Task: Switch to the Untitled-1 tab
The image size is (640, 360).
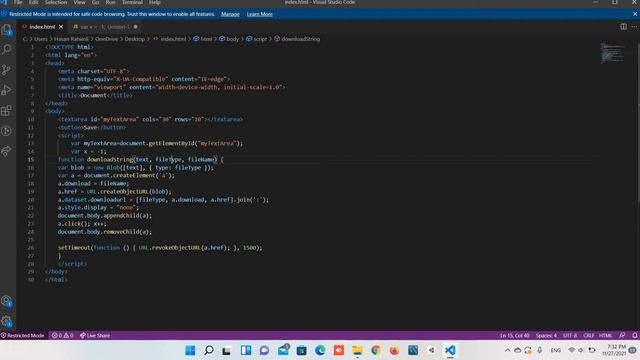Action: [105, 27]
